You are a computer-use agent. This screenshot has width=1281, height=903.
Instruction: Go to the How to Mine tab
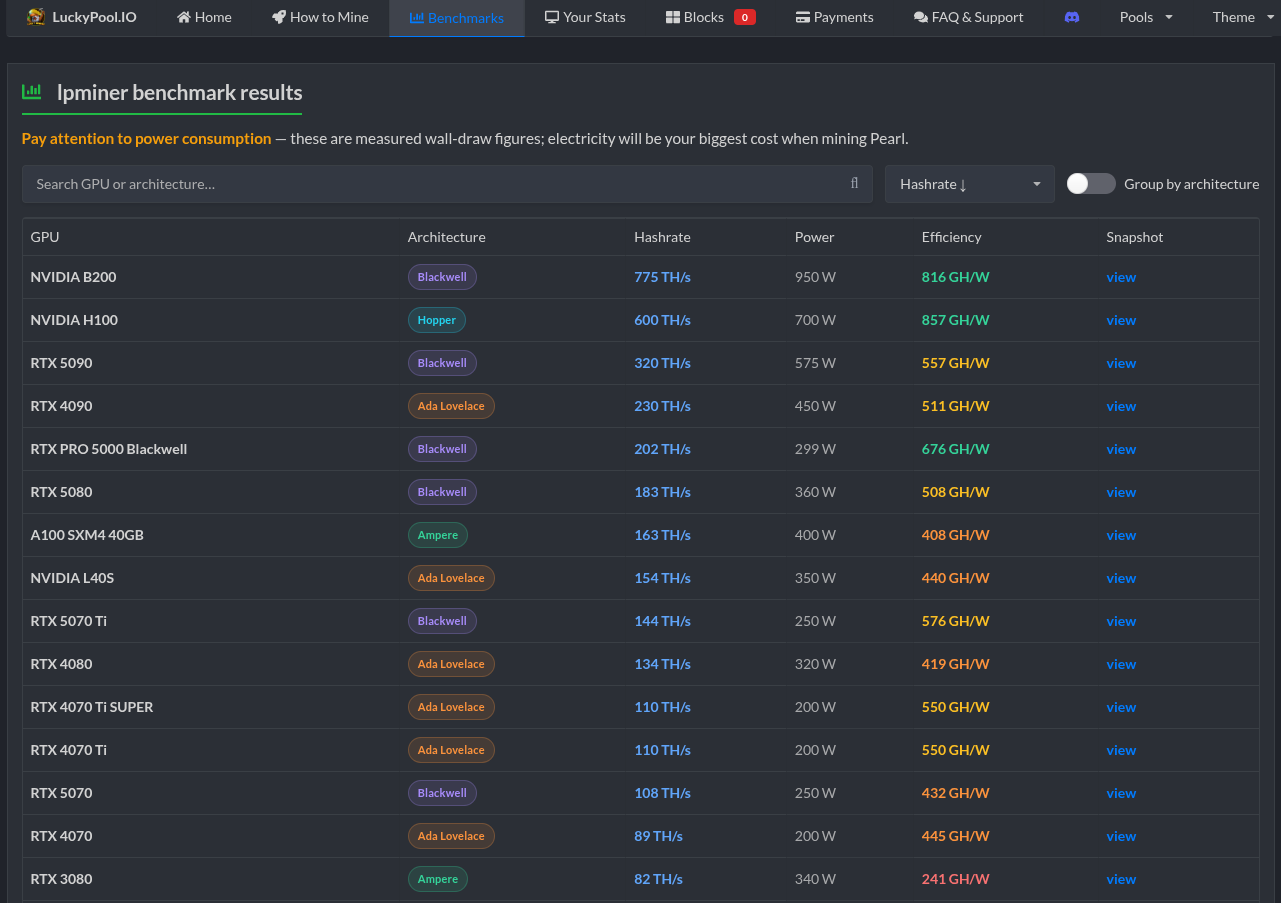coord(320,17)
